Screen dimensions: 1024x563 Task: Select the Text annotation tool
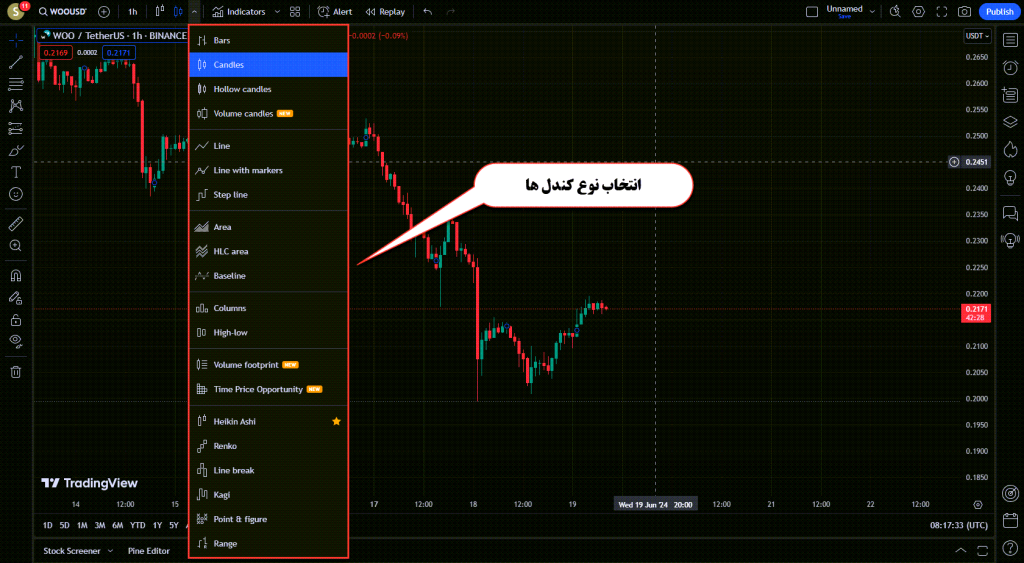16,172
